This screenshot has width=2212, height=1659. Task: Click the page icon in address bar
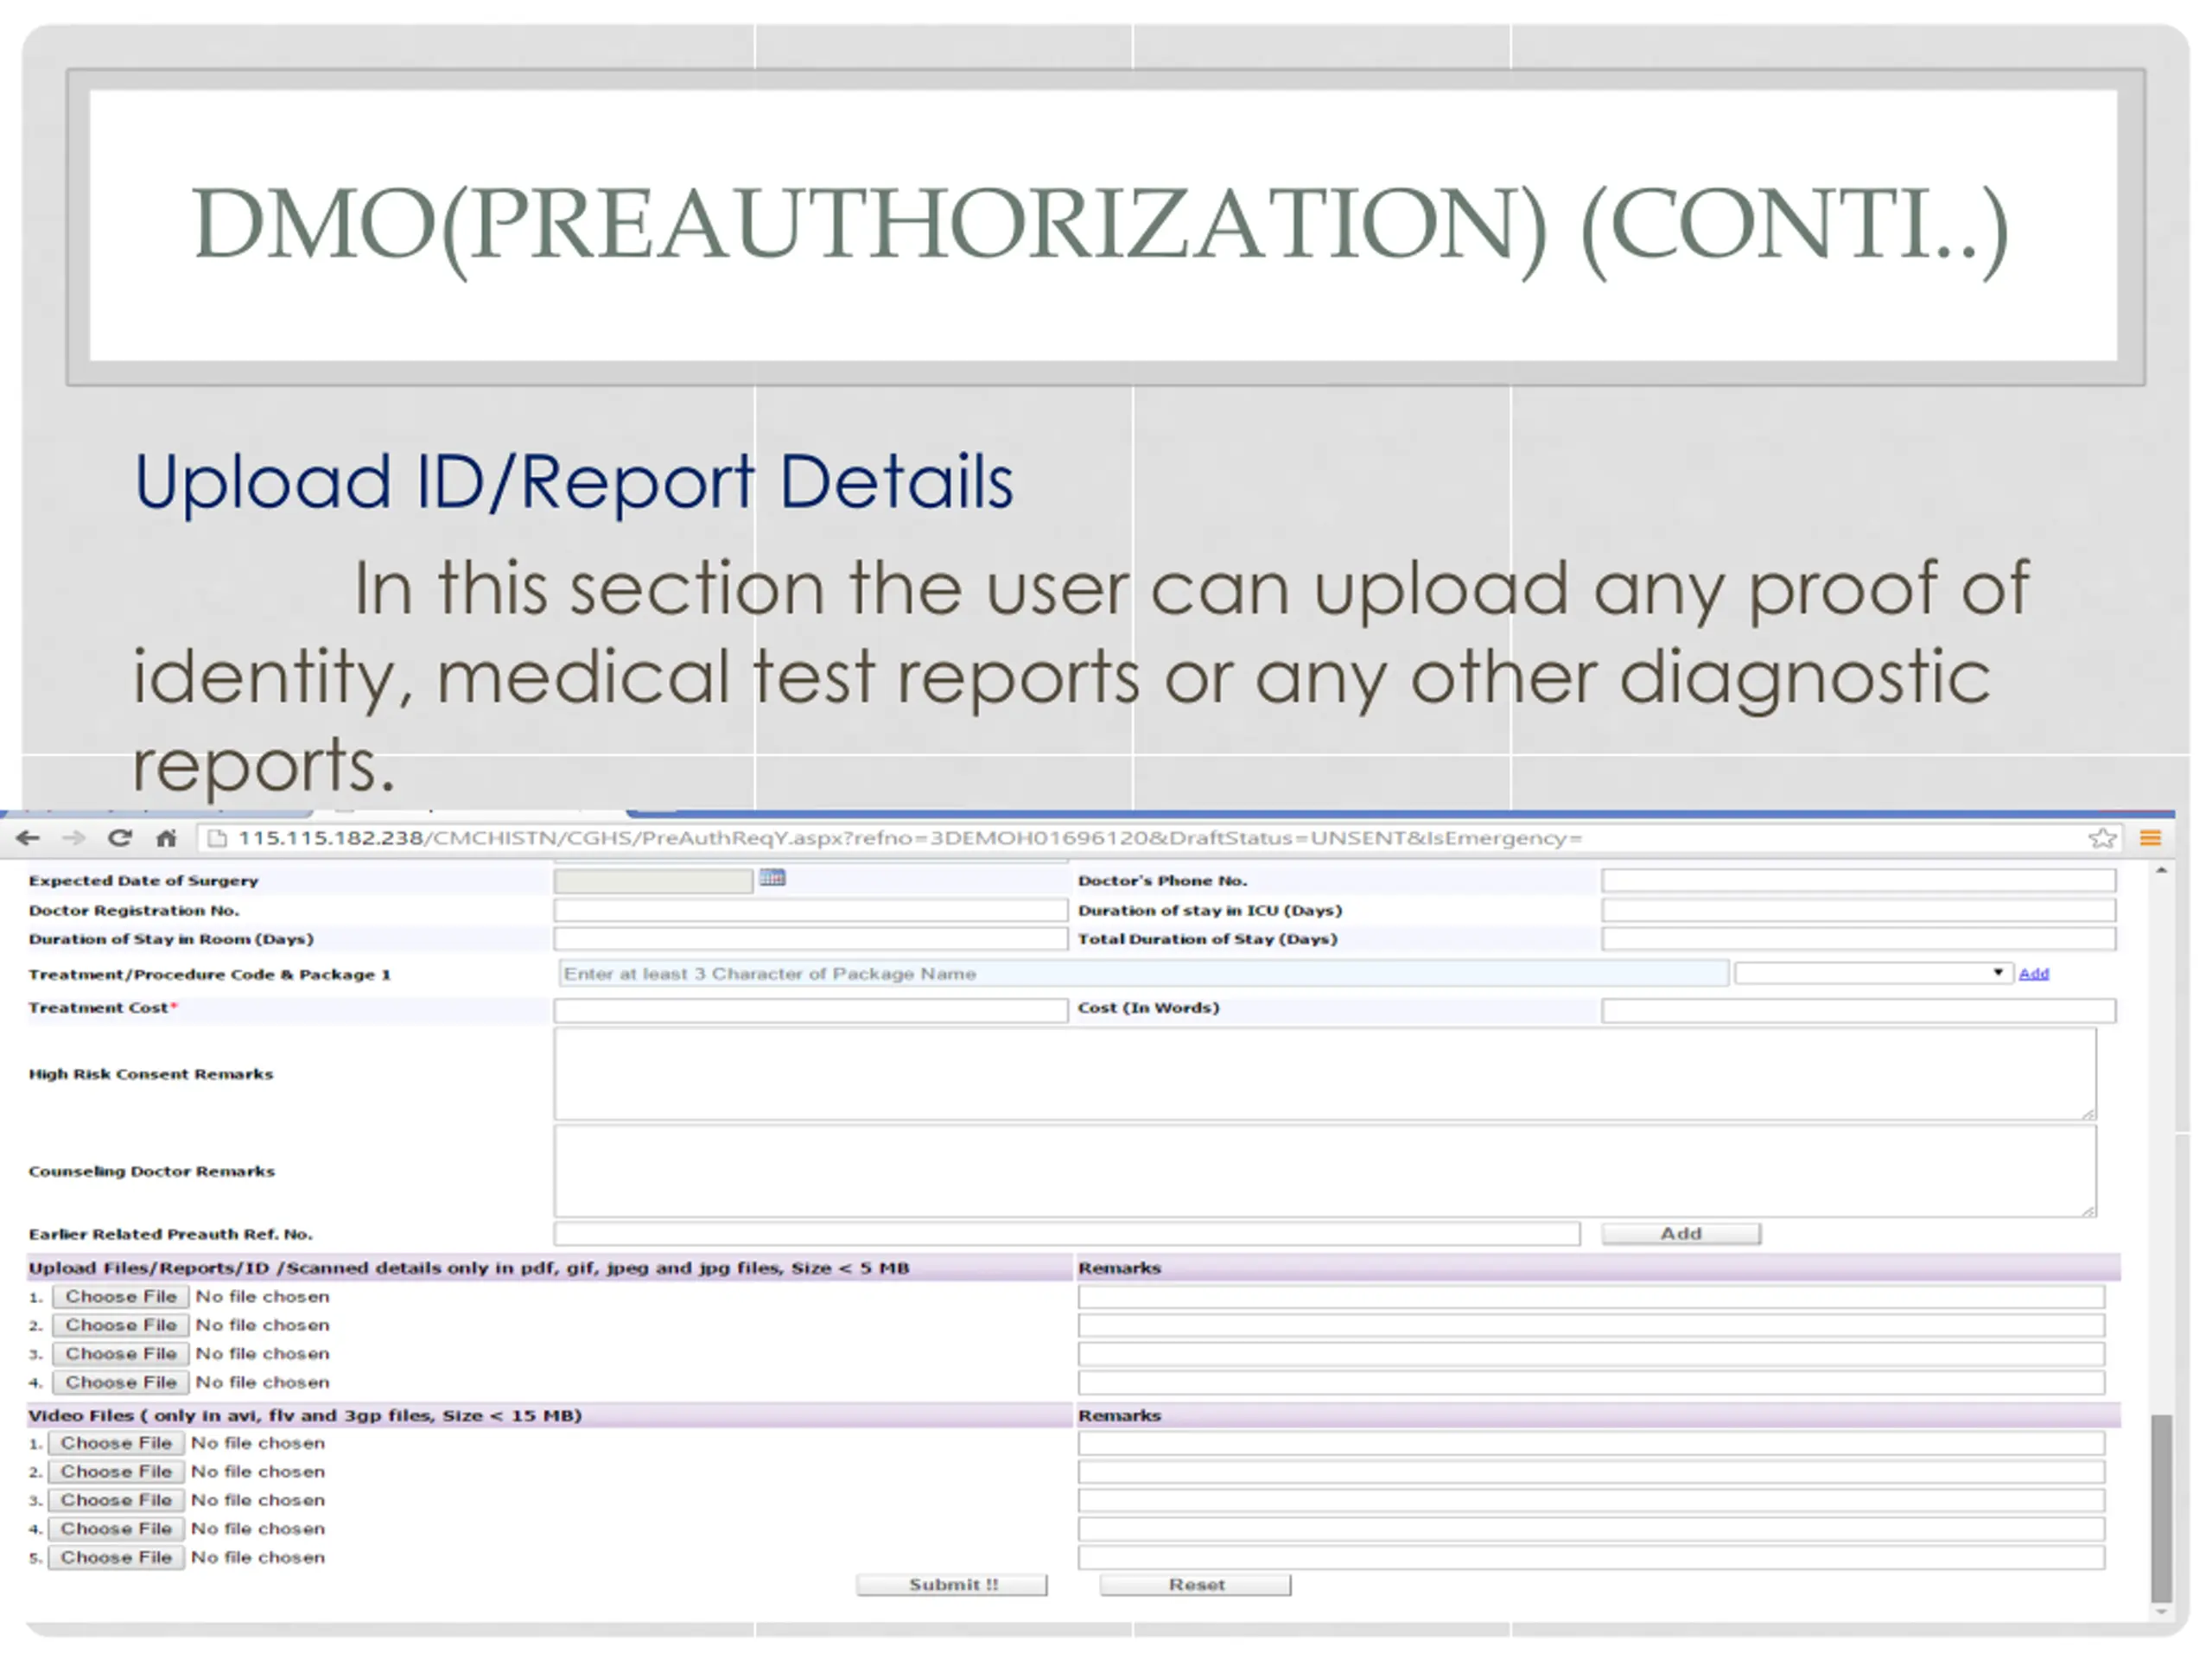pyautogui.click(x=216, y=838)
